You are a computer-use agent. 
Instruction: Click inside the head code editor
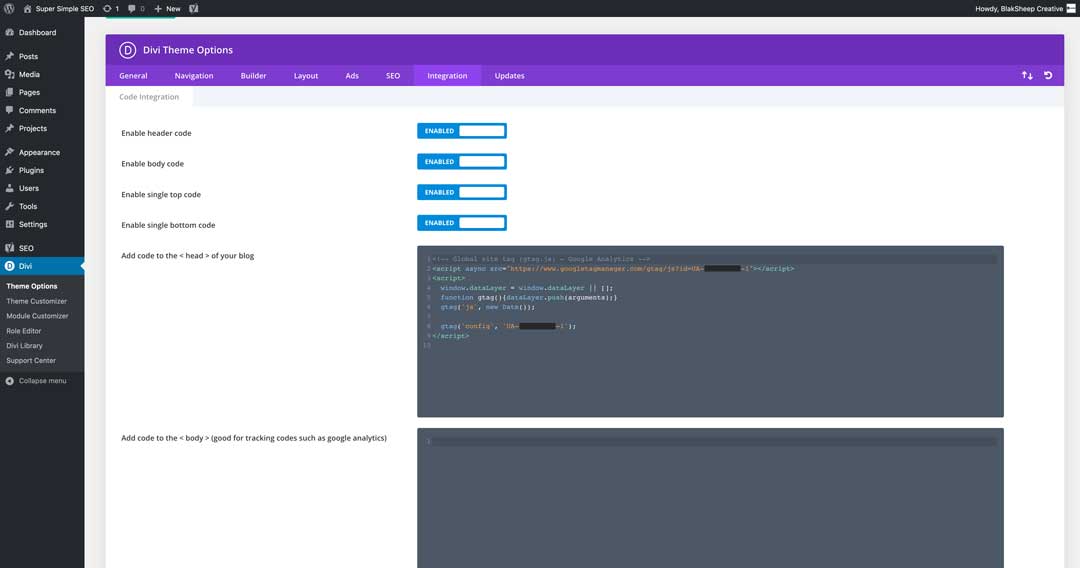(710, 331)
